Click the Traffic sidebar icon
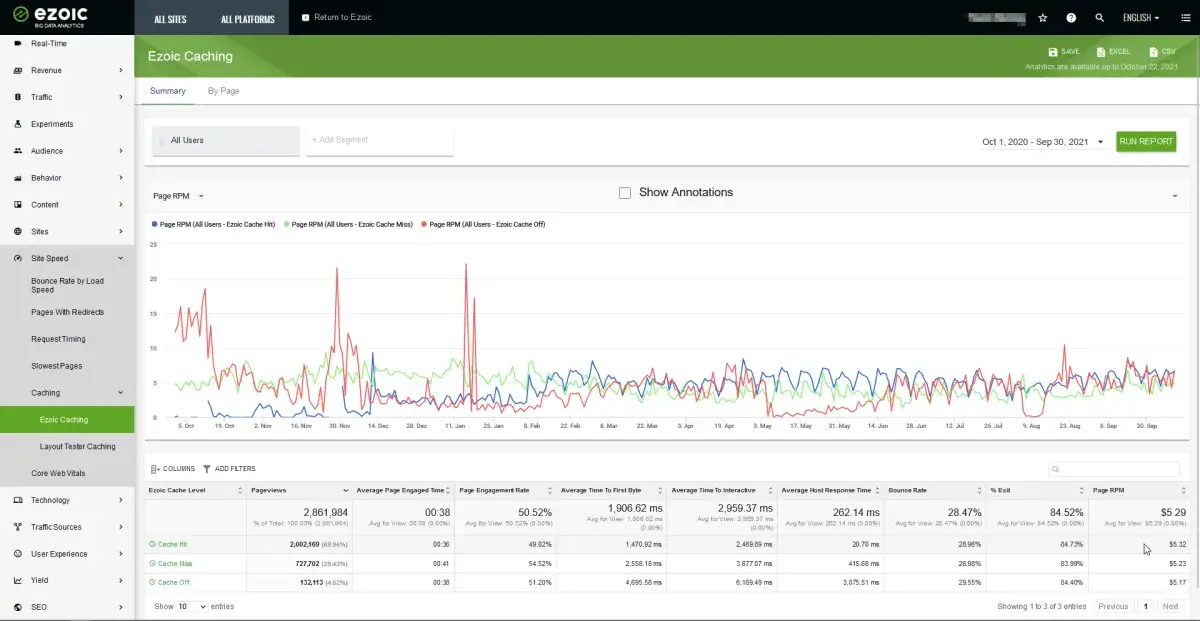Screen dimensions: 1200x621 [x=19, y=97]
